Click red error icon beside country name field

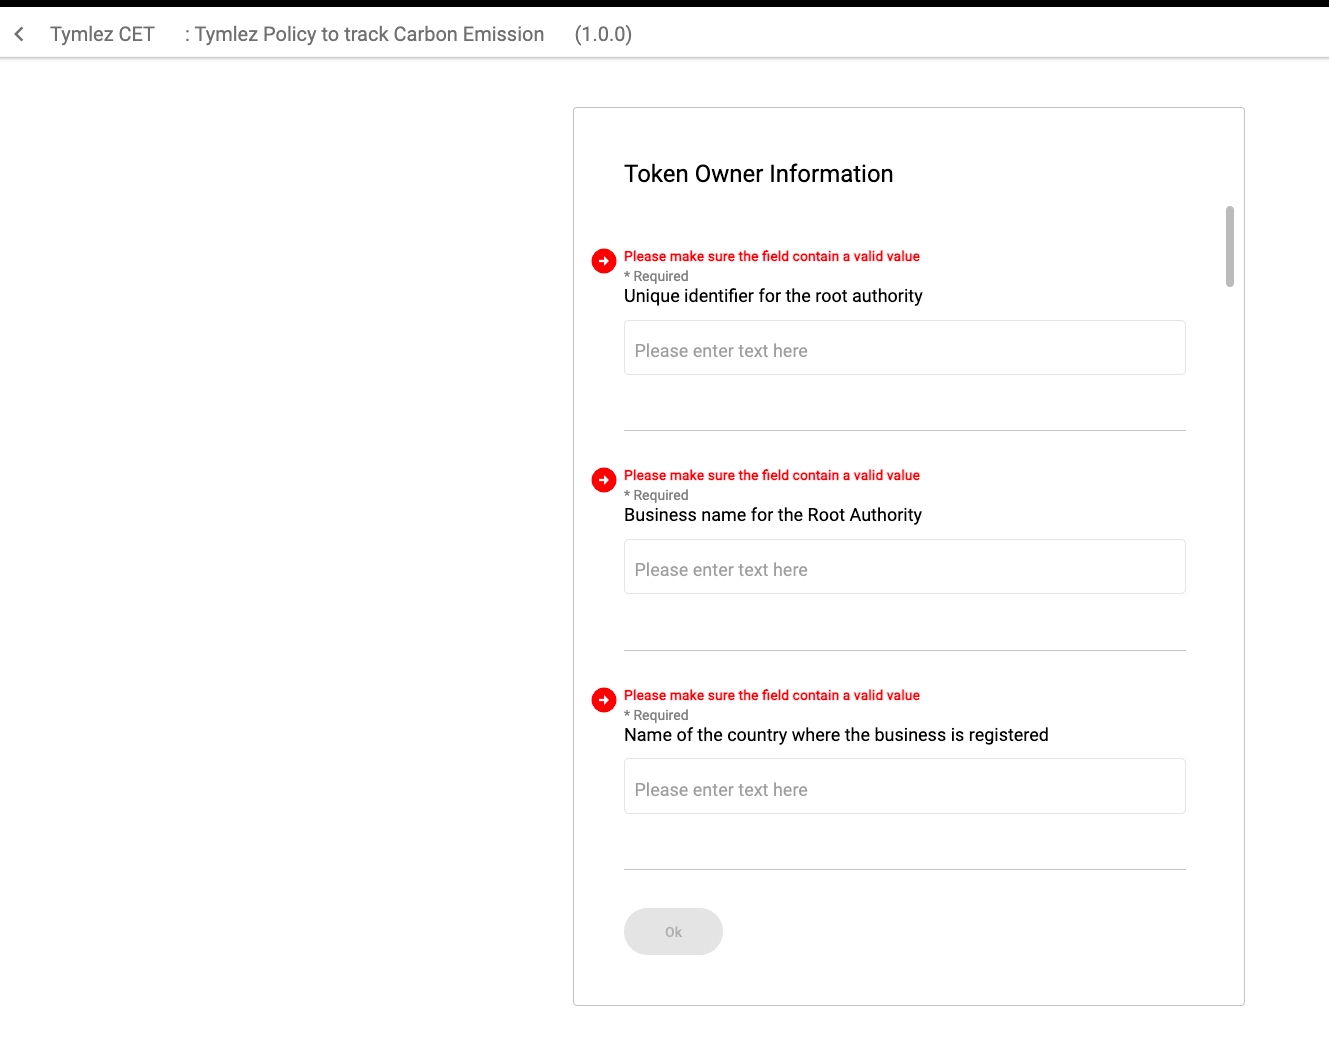pyautogui.click(x=604, y=700)
